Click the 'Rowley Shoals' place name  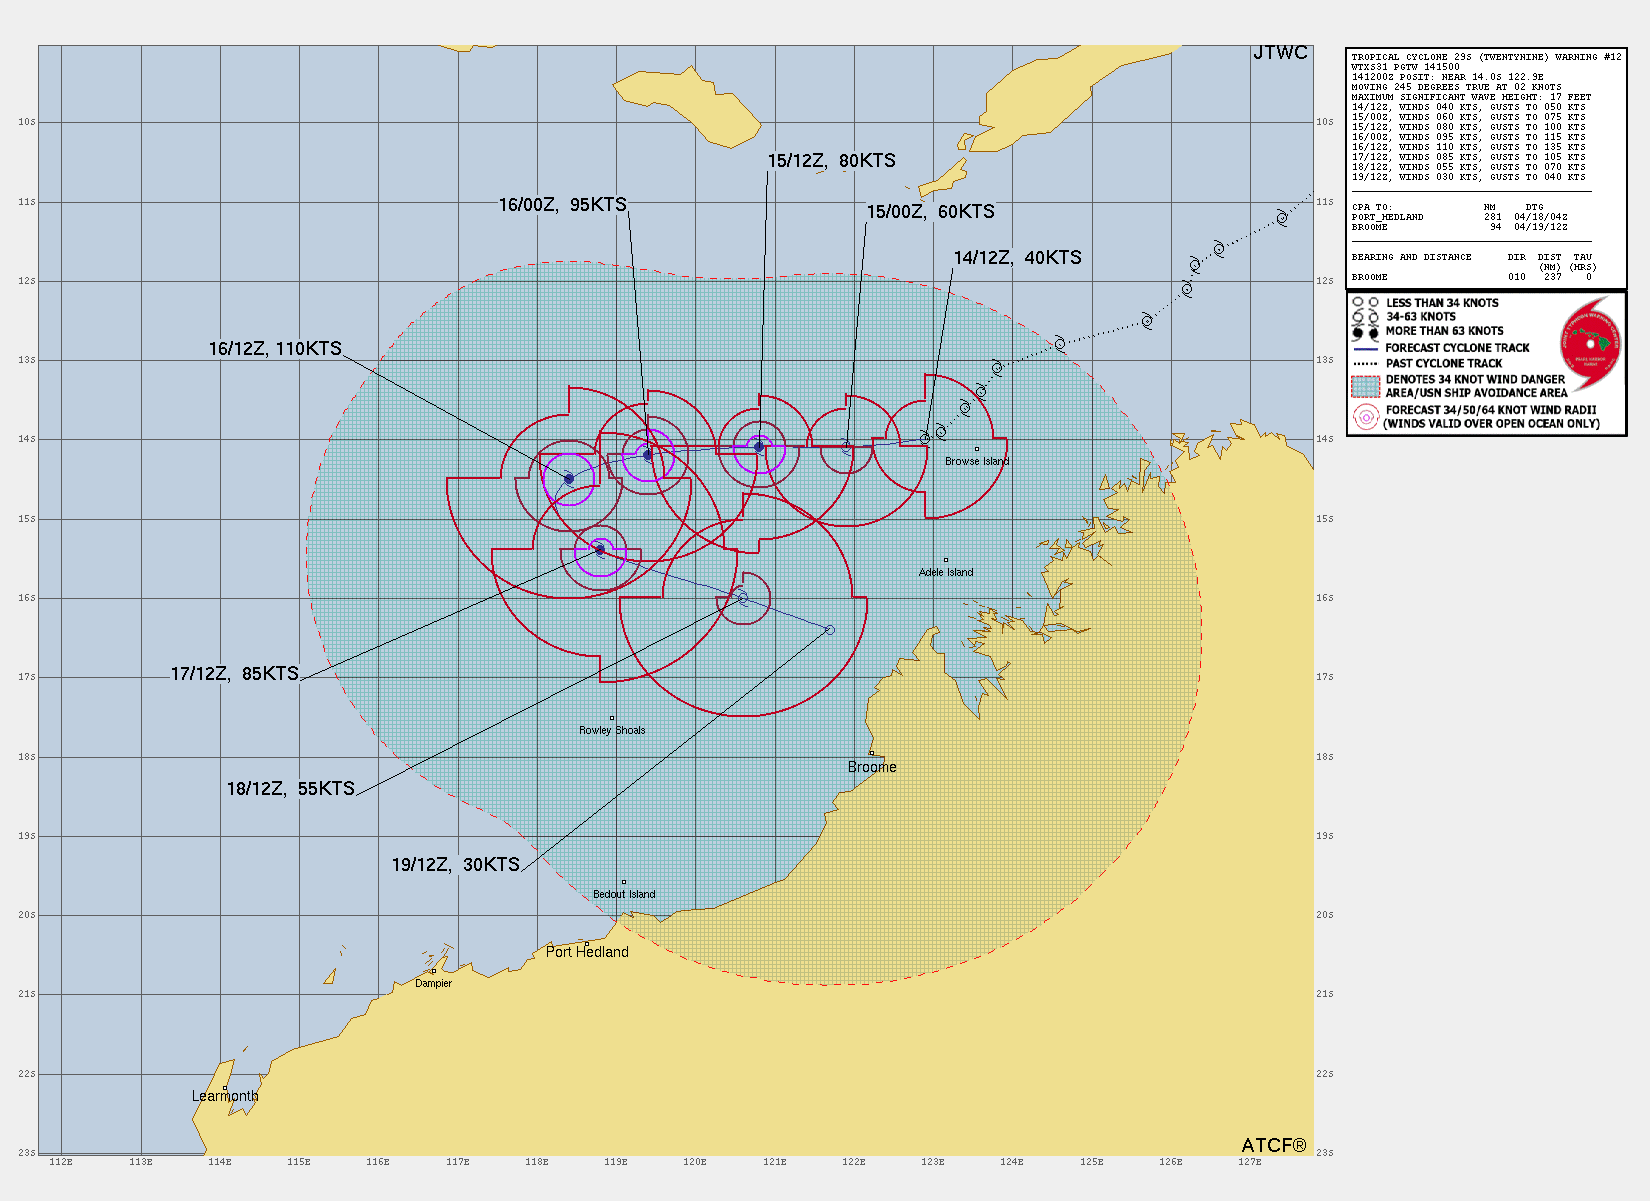612,731
